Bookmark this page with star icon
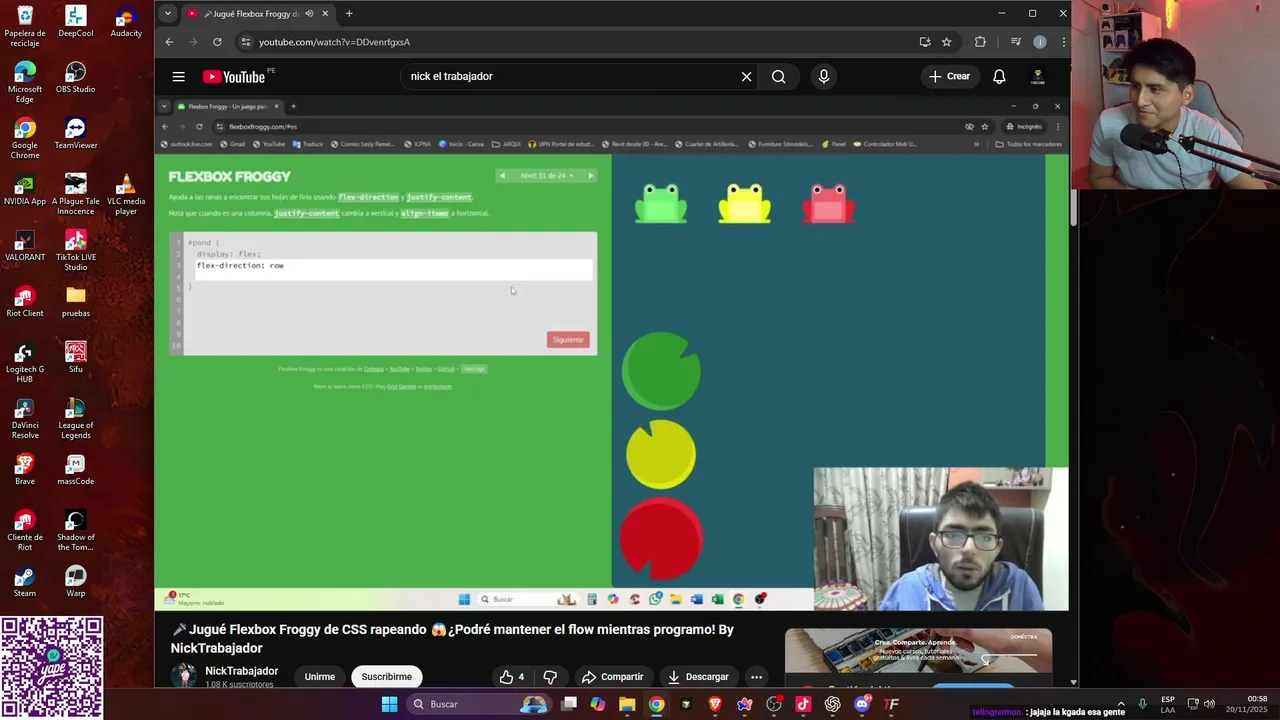 click(946, 42)
